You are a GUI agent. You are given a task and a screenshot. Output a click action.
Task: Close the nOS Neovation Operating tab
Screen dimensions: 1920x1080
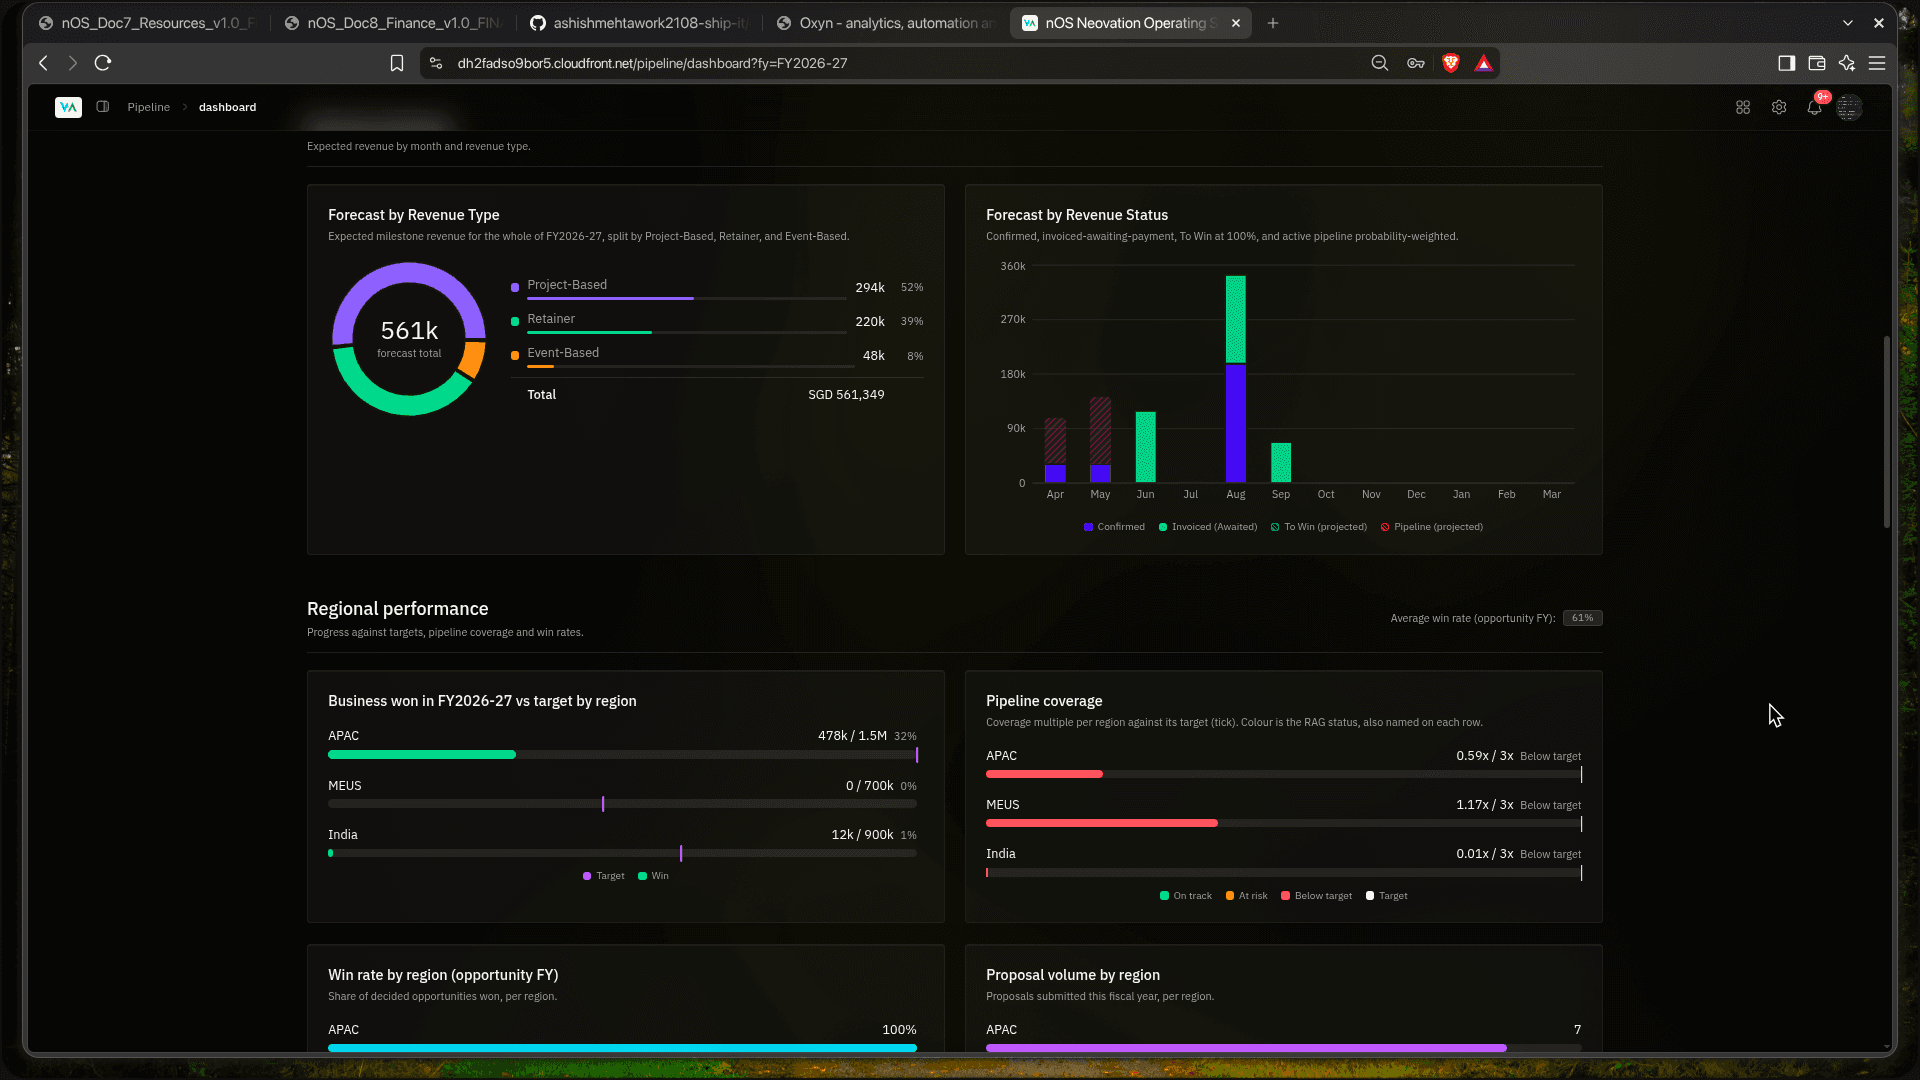click(1236, 23)
